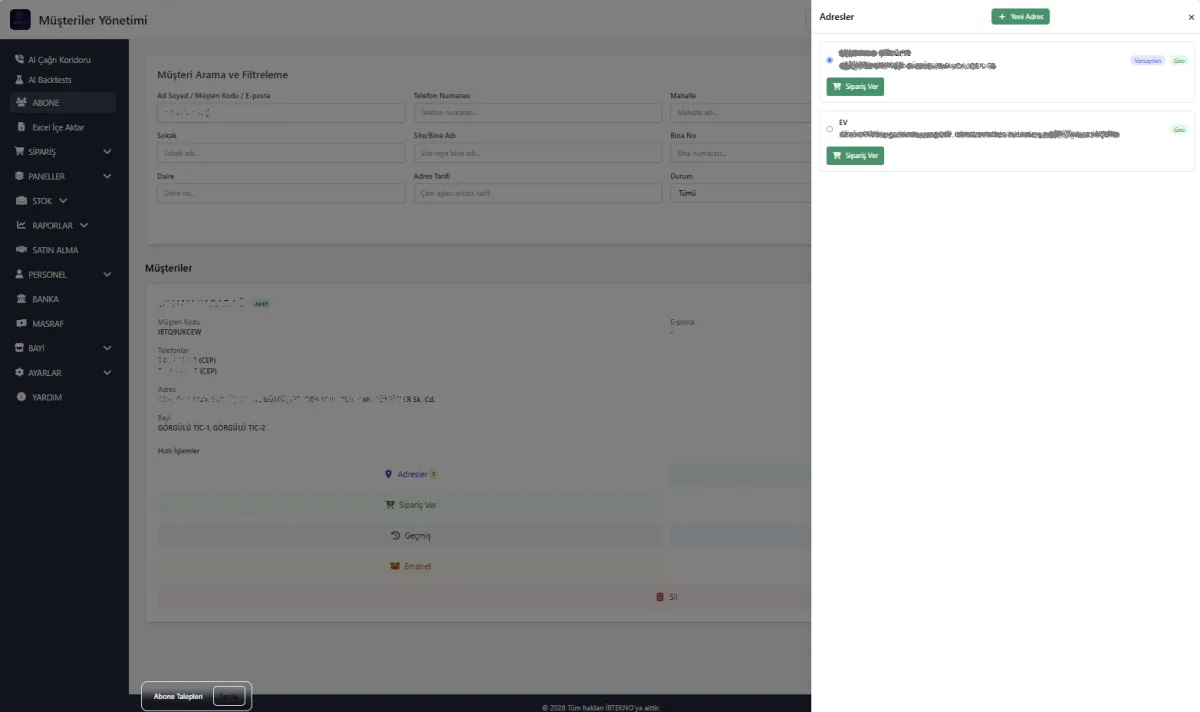
Task: Expand the AYARLAR settings menu
Action: coord(63,372)
